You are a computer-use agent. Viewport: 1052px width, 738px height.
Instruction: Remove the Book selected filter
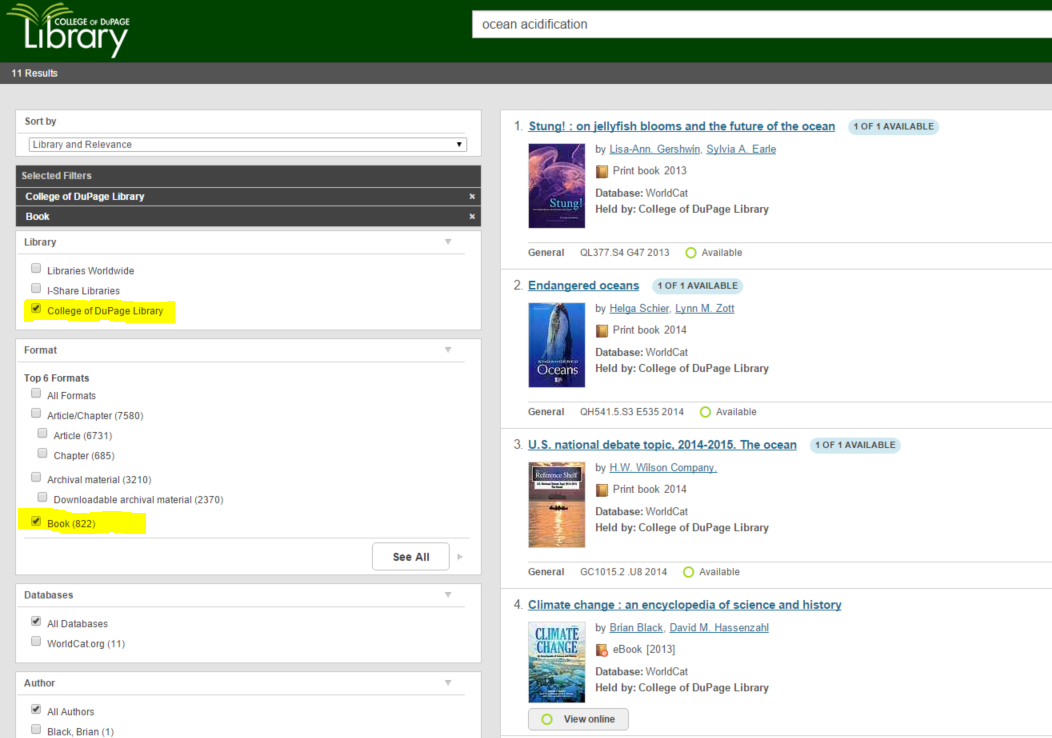point(472,217)
